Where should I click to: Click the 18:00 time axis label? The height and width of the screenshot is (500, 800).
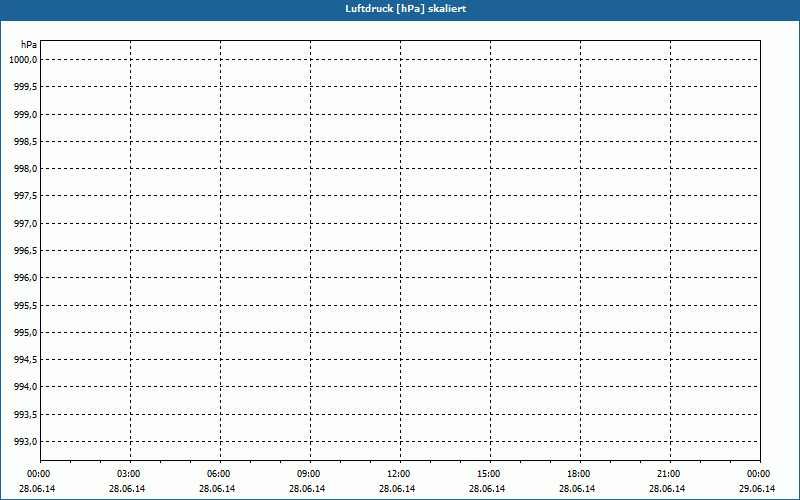point(579,474)
